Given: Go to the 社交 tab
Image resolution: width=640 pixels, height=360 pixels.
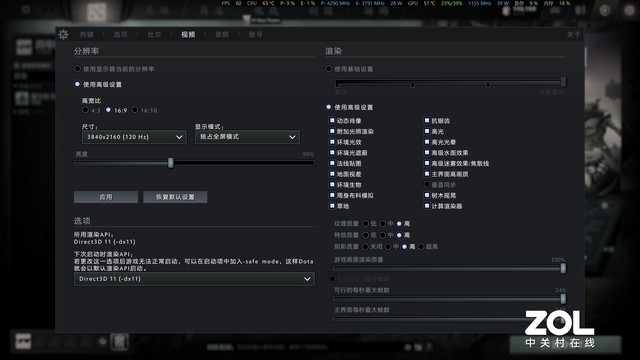Looking at the screenshot, I should (x=154, y=35).
